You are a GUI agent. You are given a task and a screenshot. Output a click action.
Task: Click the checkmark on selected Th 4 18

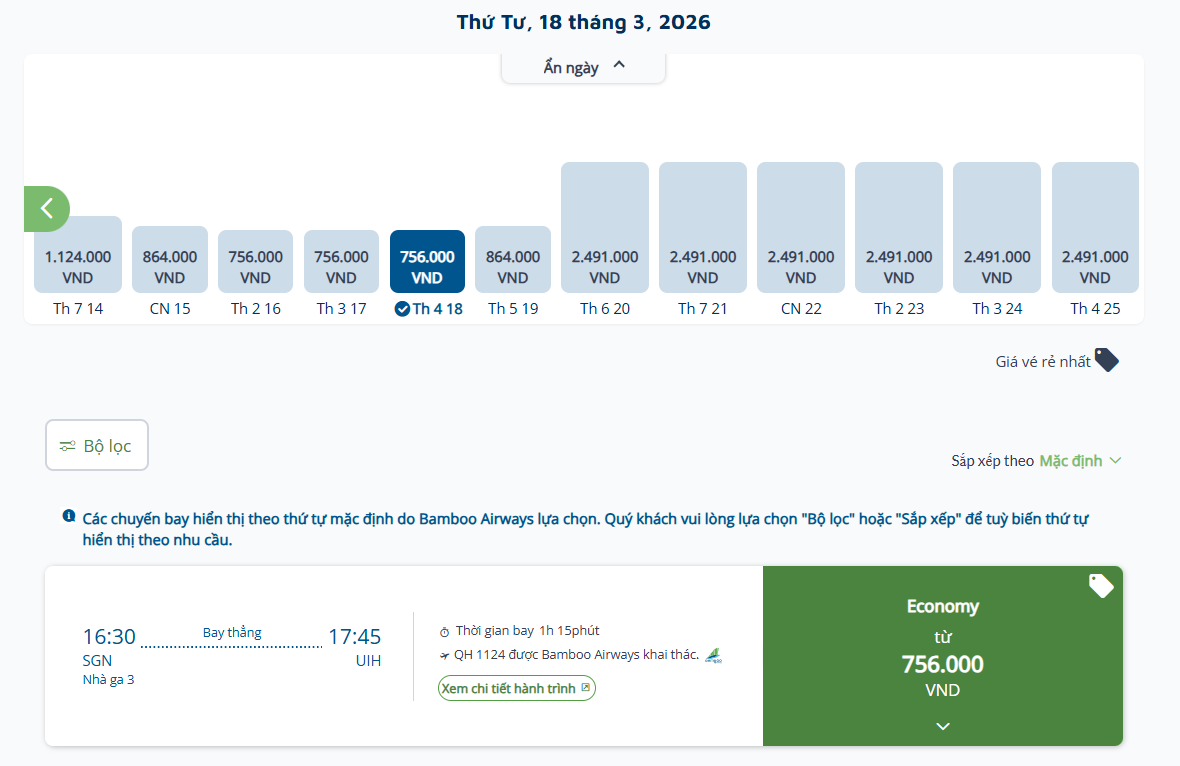(x=402, y=309)
